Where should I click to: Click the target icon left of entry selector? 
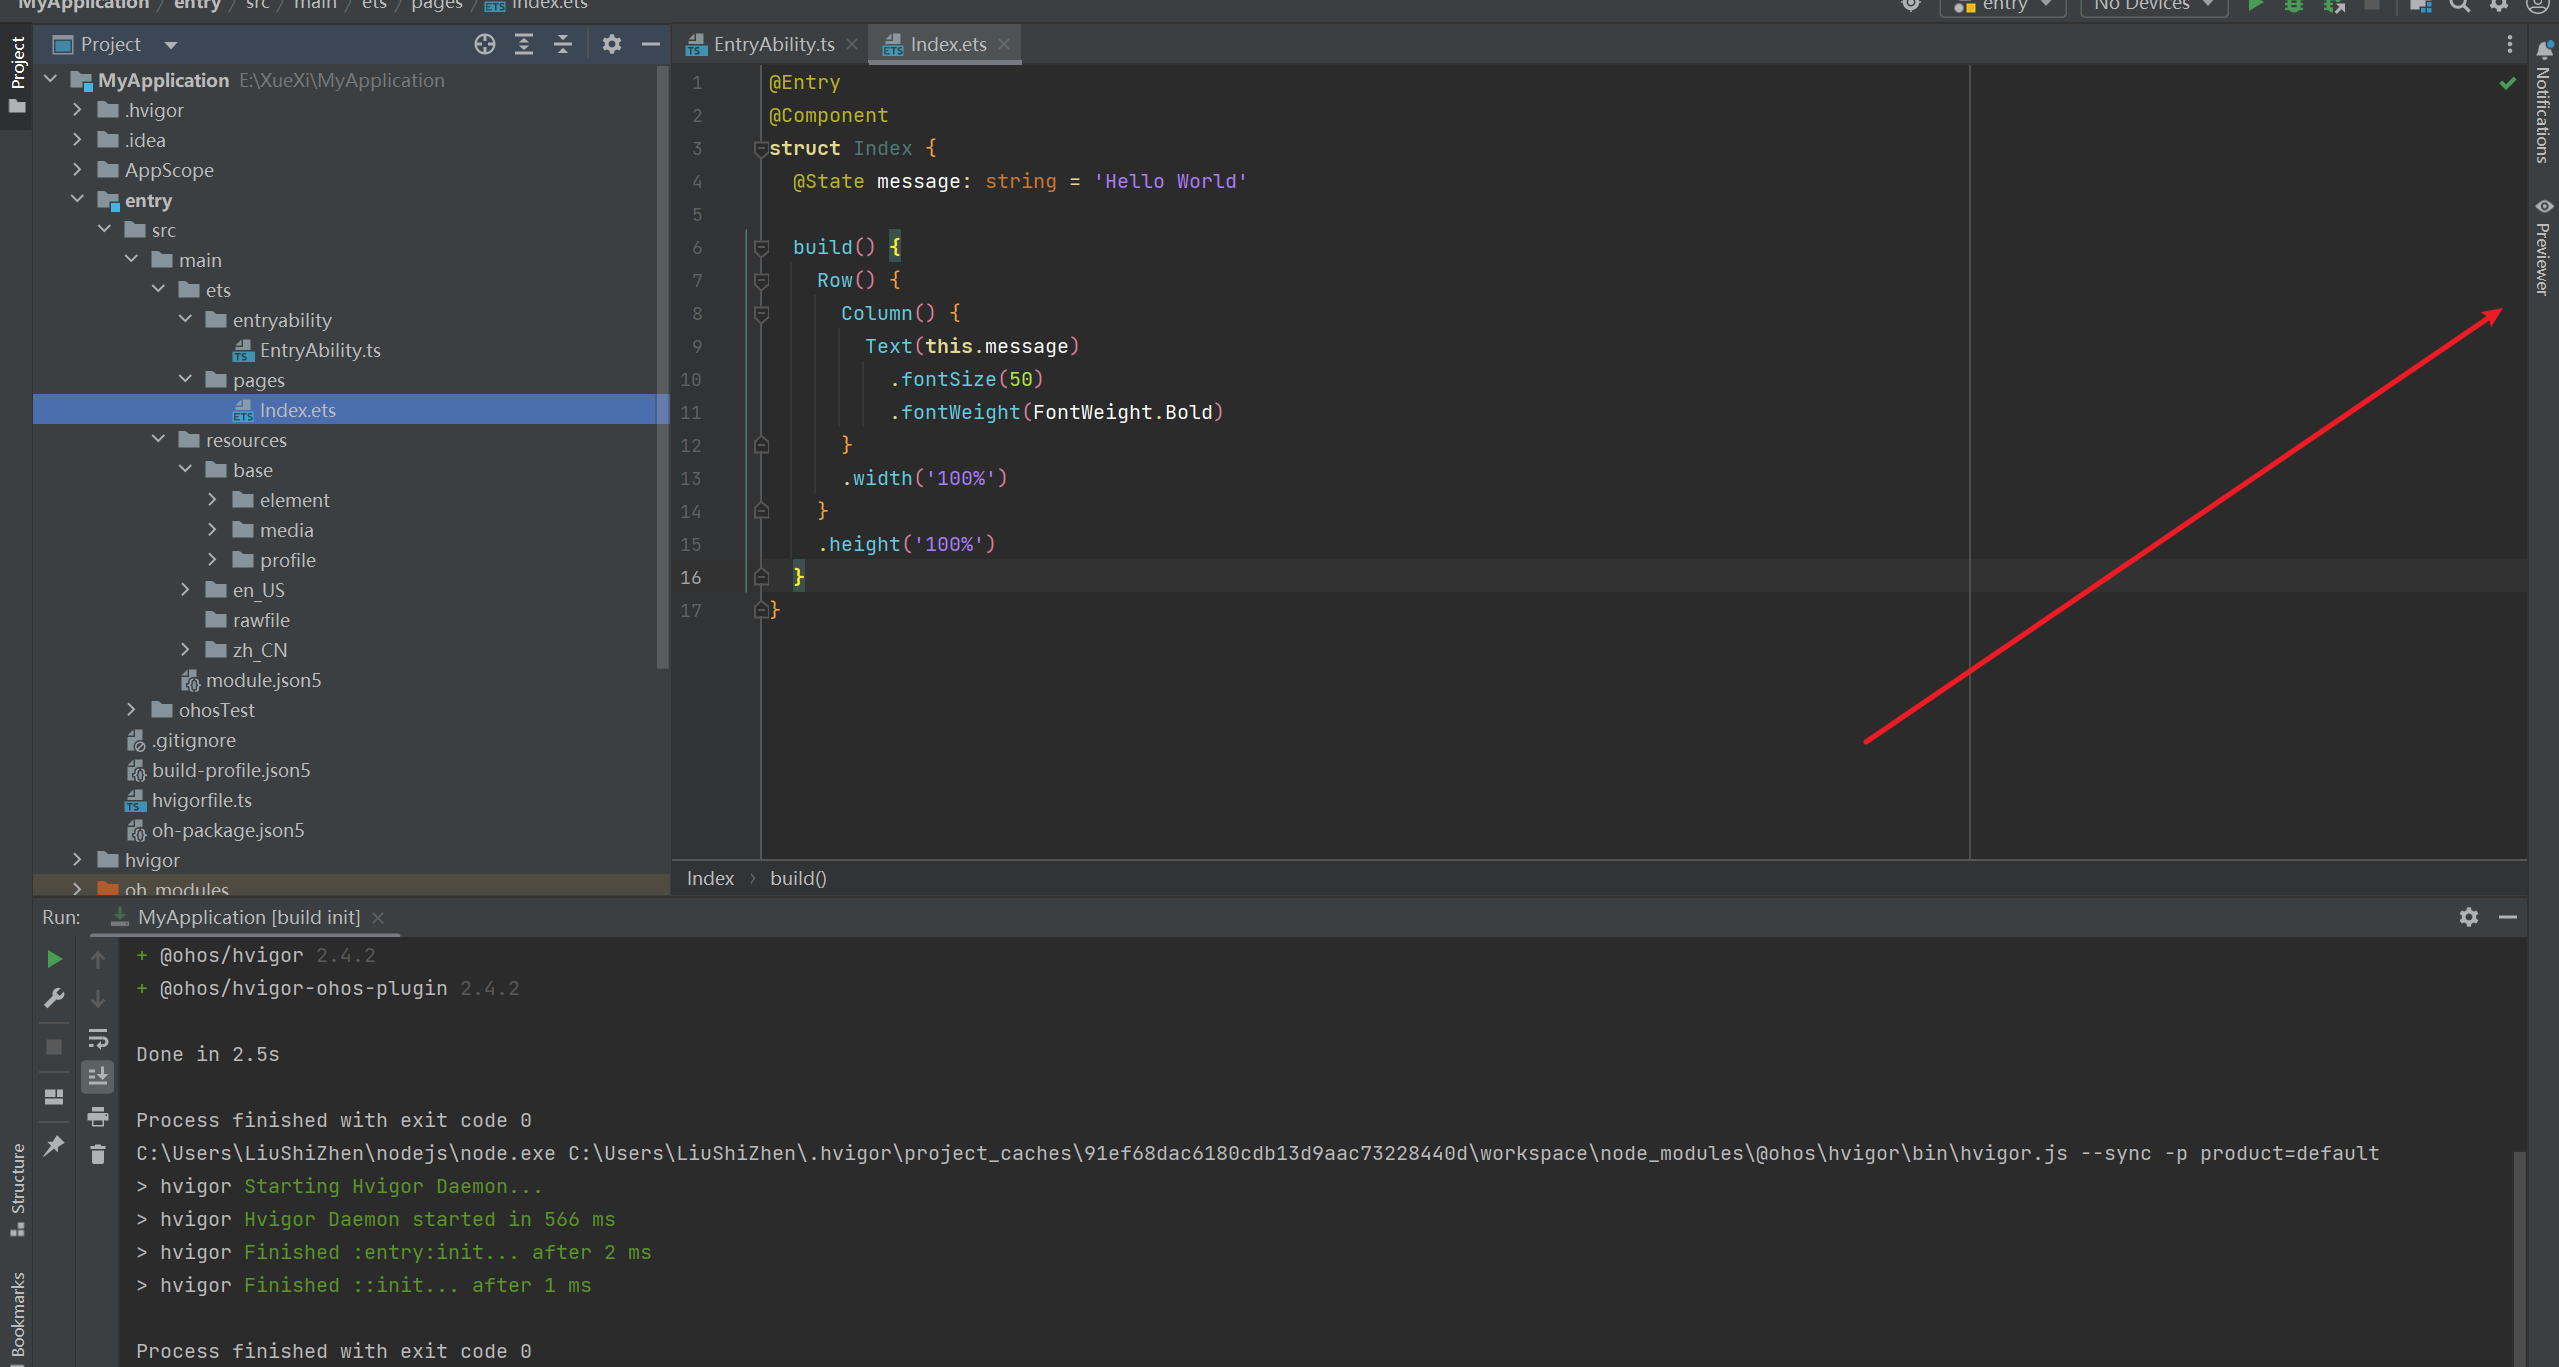[1911, 6]
